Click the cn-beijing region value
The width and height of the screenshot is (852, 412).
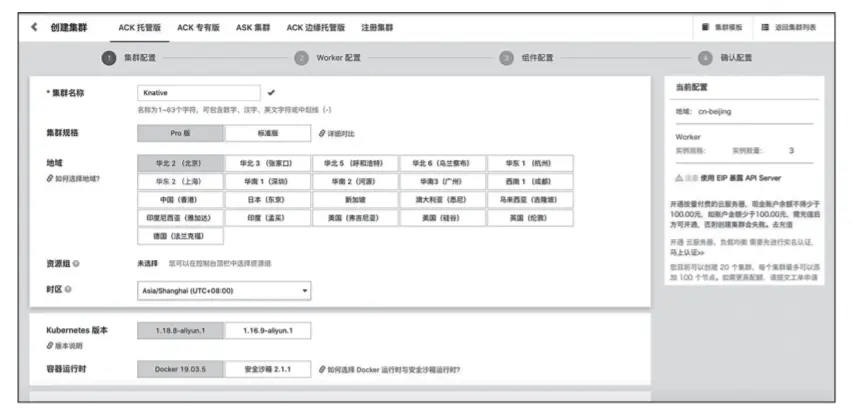tap(715, 111)
